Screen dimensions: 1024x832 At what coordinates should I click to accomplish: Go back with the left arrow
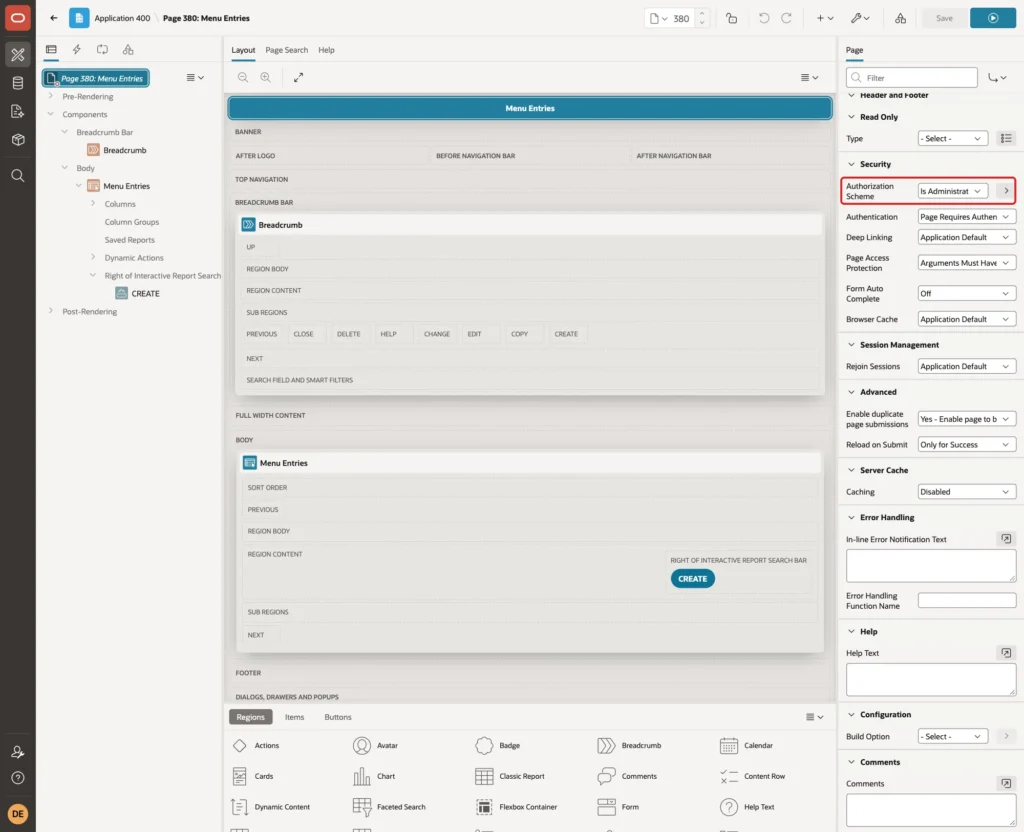(54, 18)
